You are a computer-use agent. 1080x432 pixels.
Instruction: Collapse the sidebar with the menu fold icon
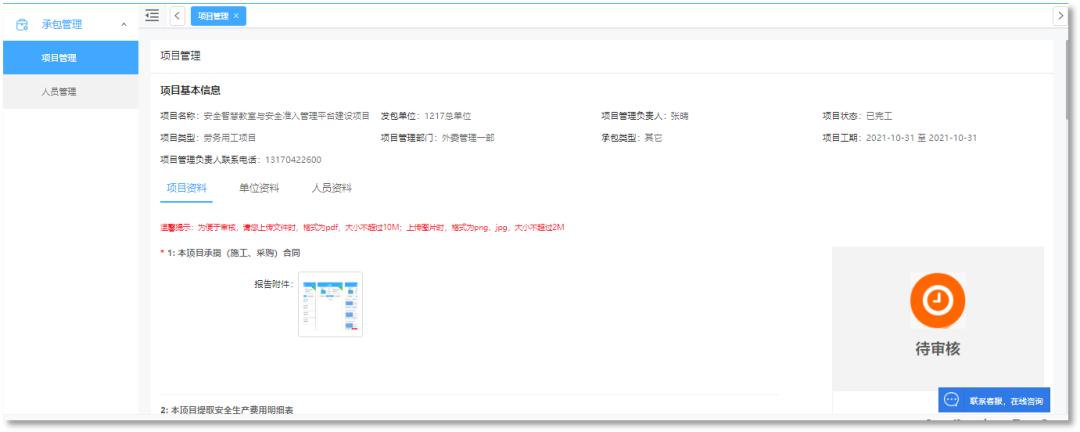click(x=152, y=15)
